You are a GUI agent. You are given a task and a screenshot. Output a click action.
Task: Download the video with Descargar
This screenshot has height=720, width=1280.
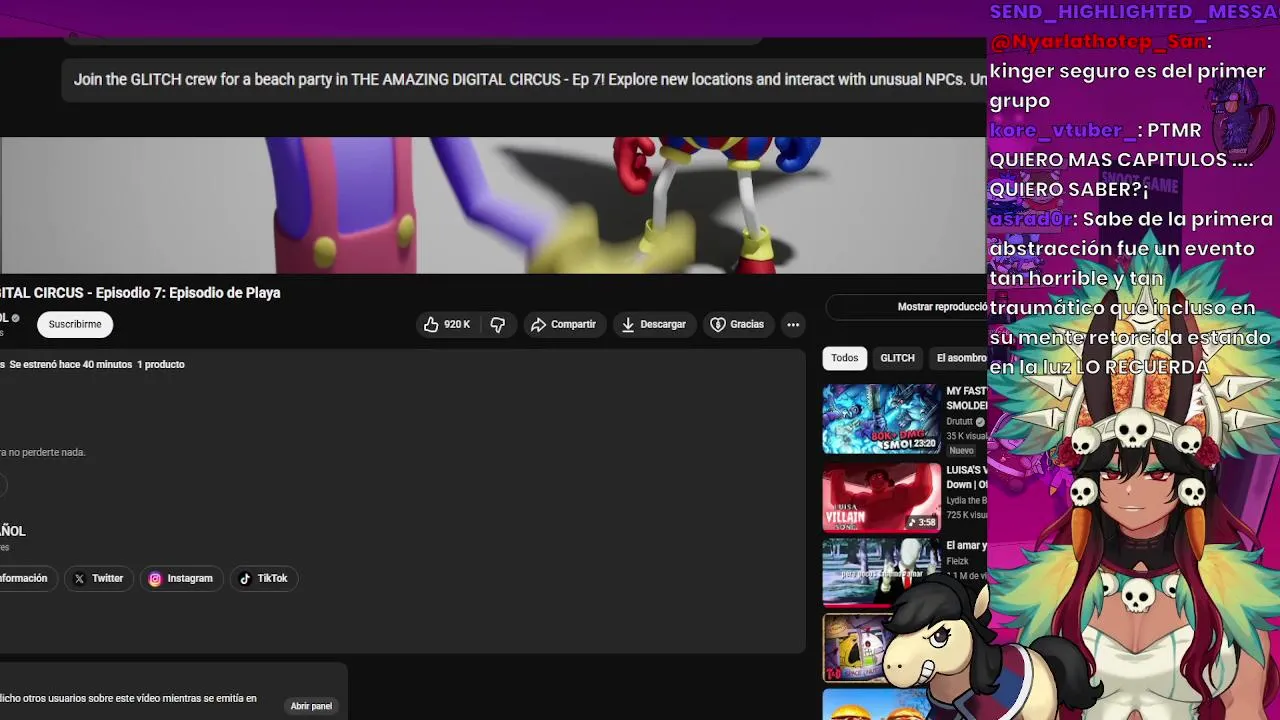(654, 324)
